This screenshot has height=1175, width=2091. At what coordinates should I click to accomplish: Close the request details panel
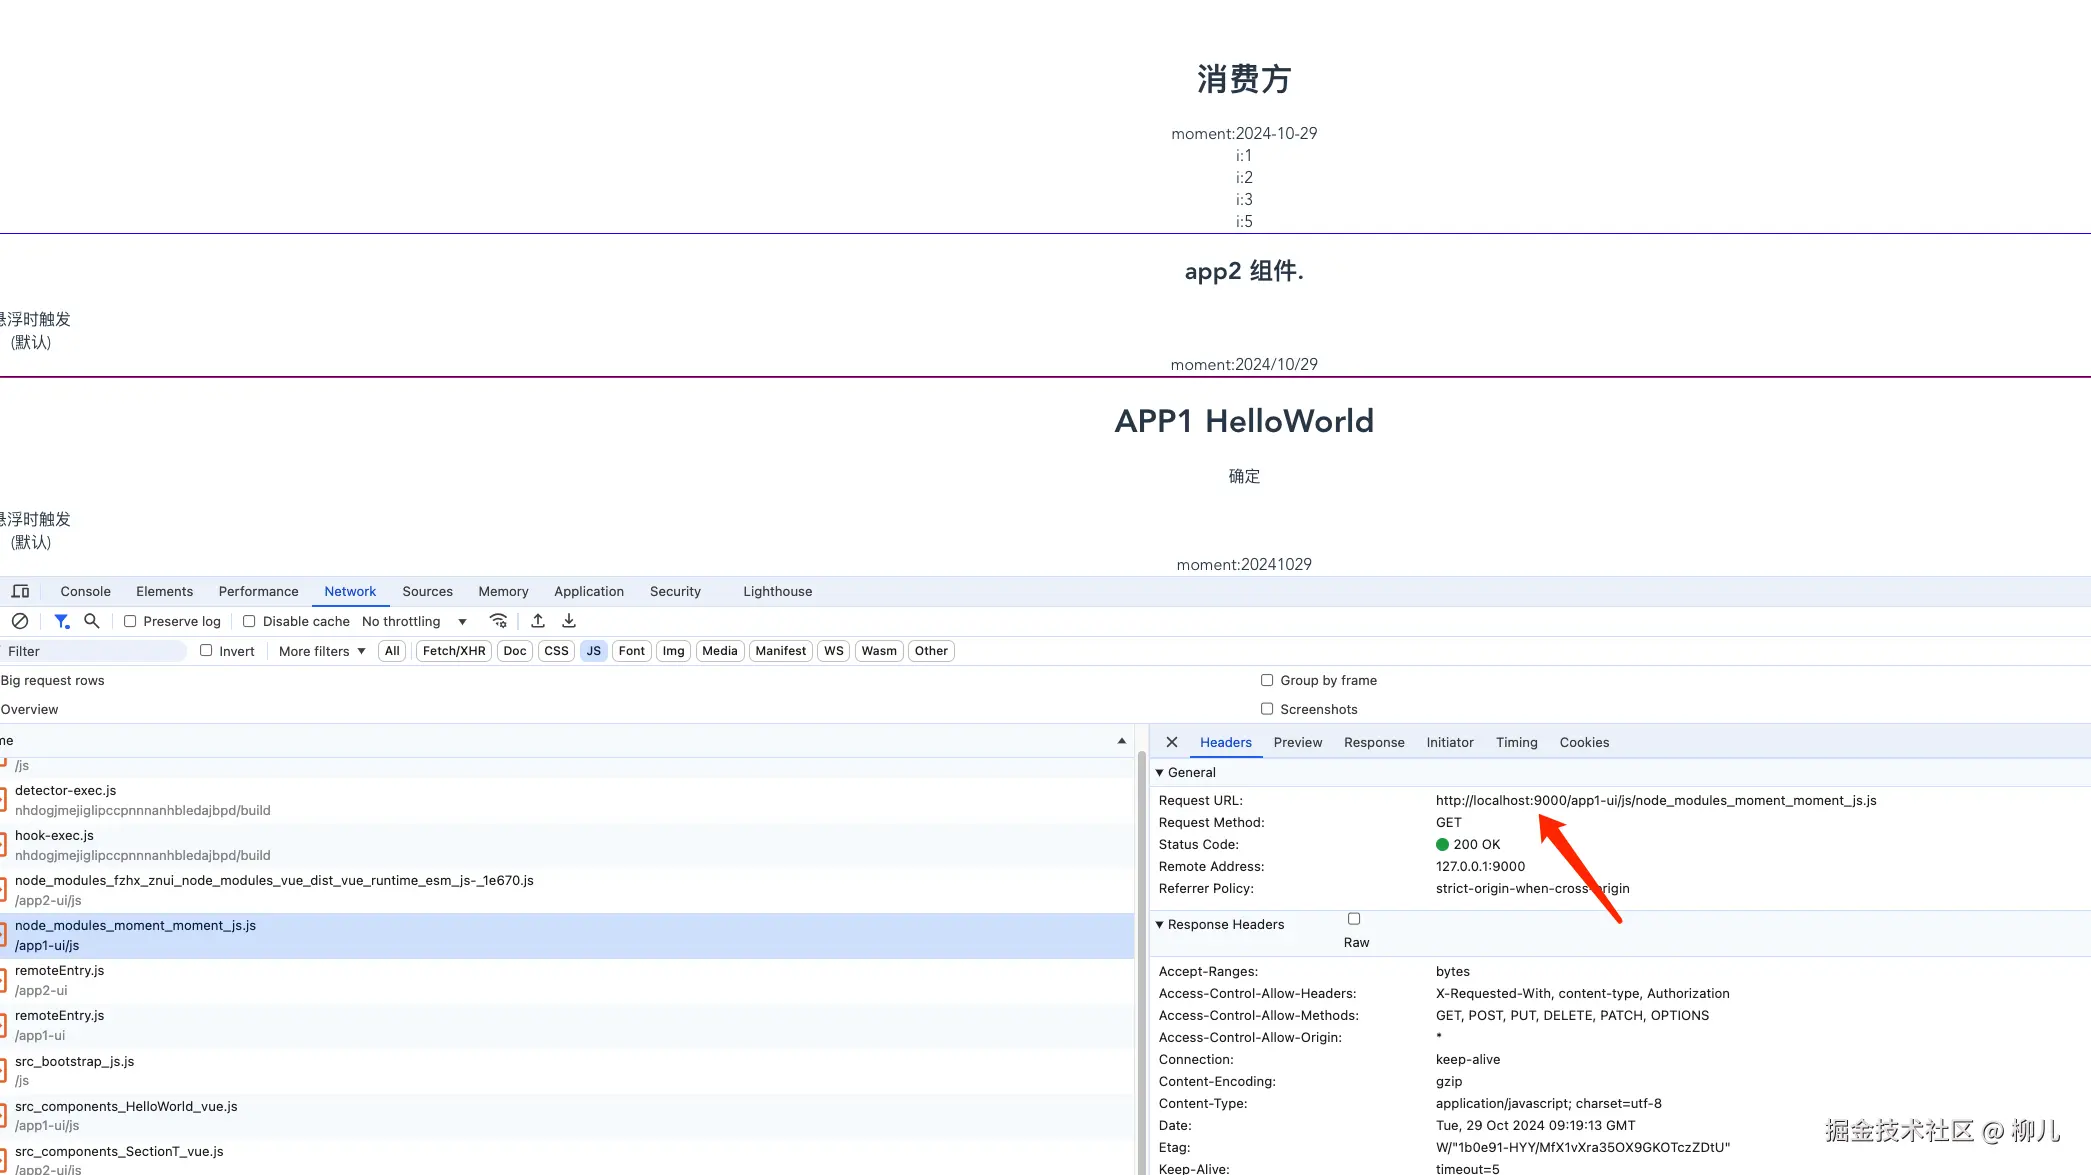pos(1172,742)
